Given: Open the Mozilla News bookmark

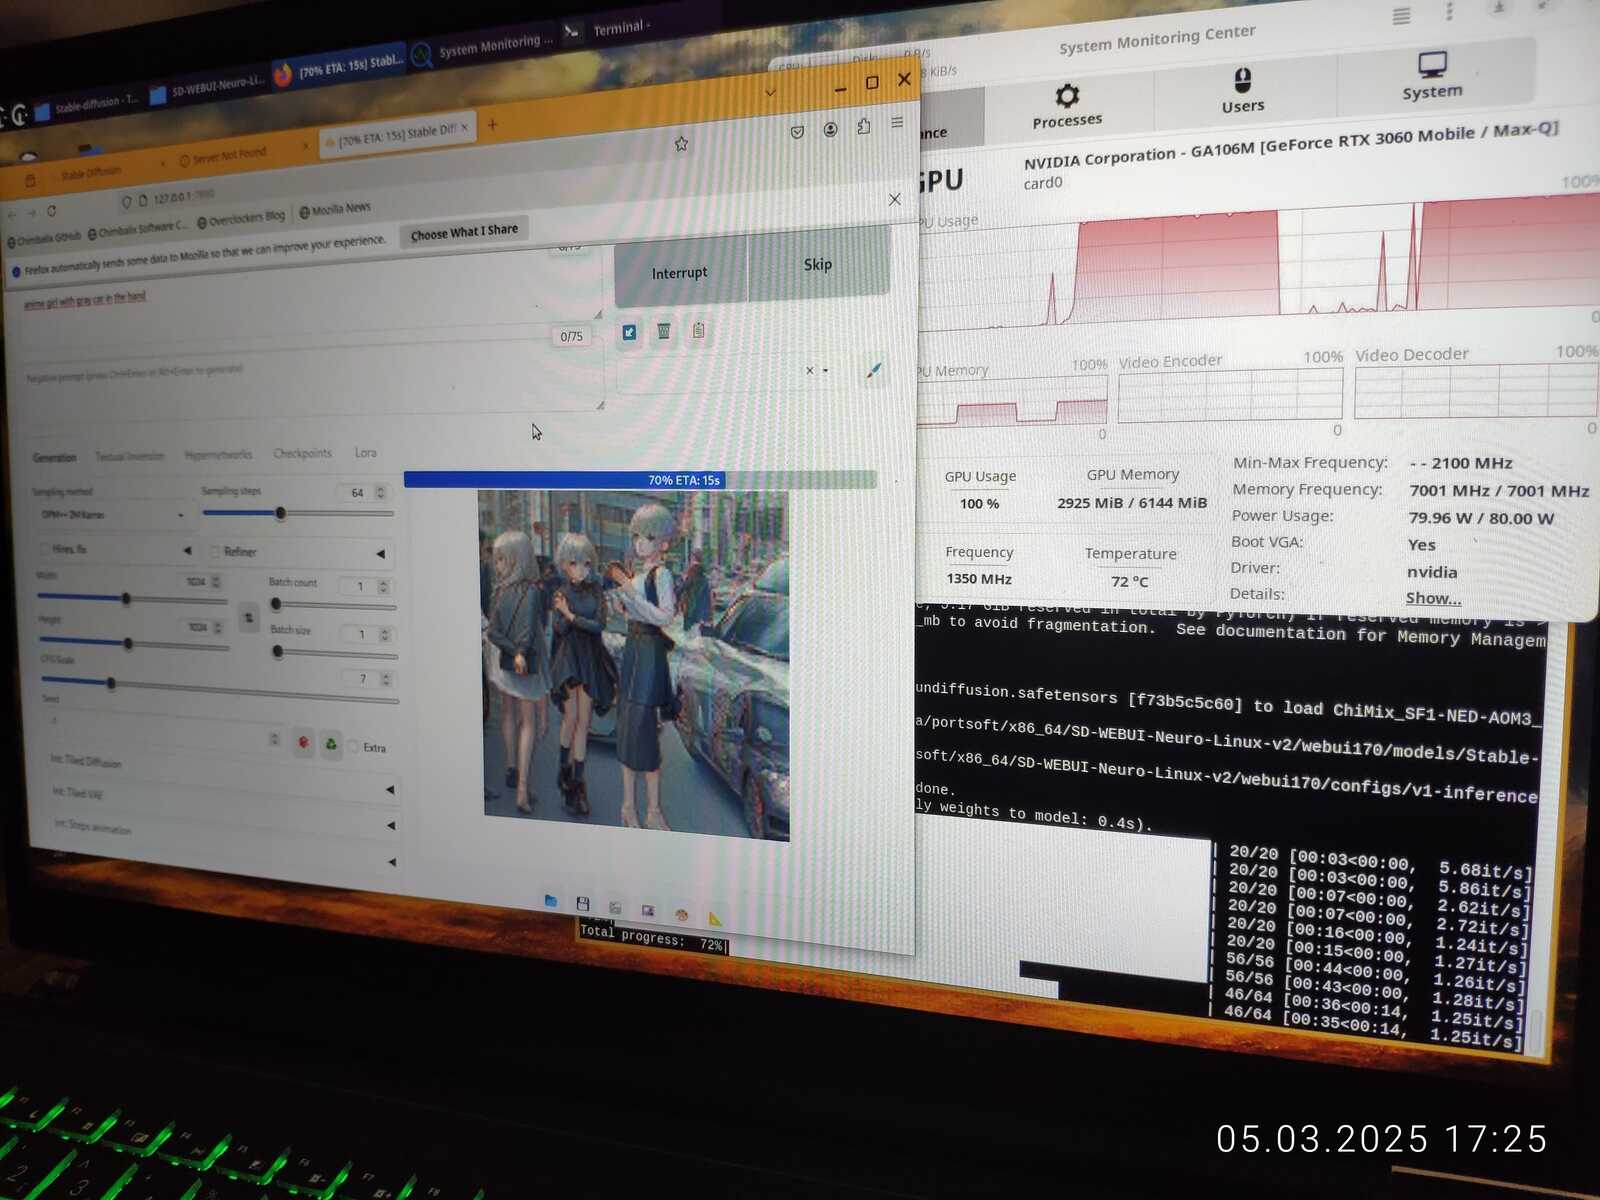Looking at the screenshot, I should (335, 210).
